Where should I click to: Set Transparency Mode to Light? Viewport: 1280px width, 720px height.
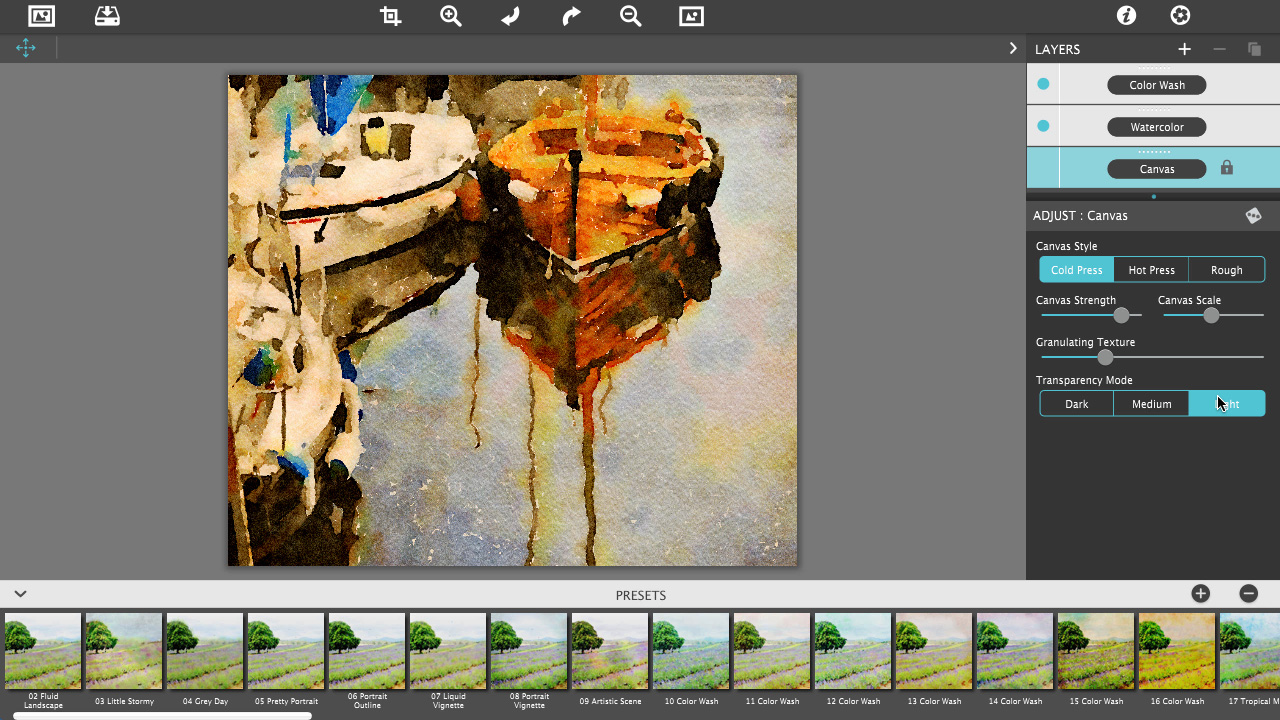tap(1227, 404)
